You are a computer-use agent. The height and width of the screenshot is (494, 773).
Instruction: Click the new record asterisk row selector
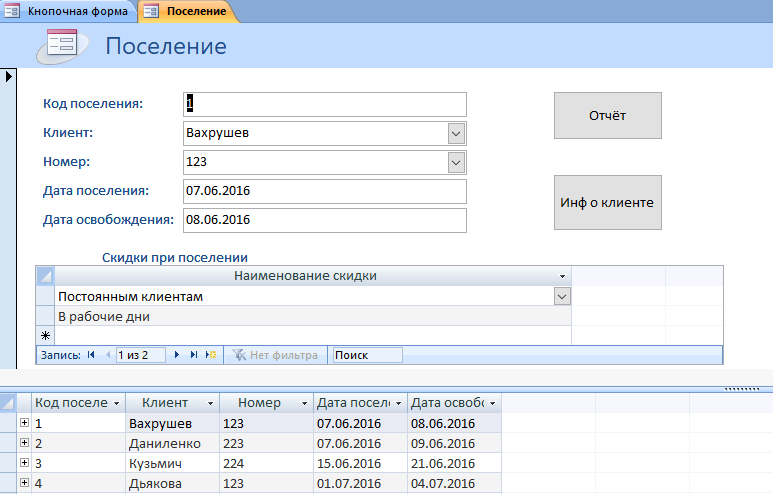pyautogui.click(x=45, y=336)
